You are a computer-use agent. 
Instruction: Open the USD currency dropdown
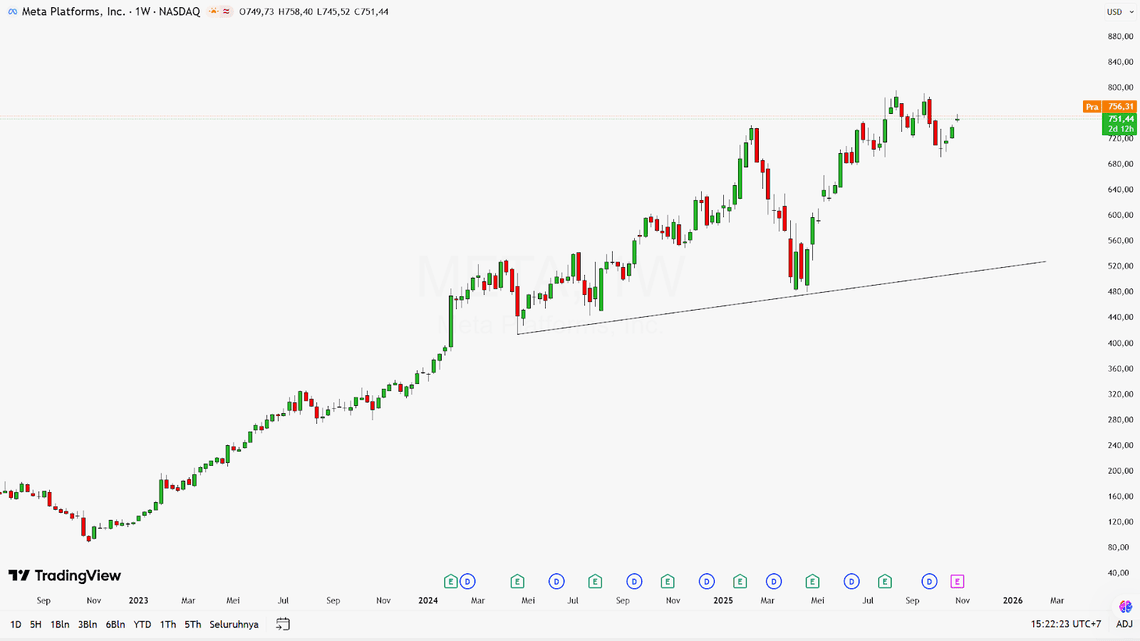(x=1119, y=12)
